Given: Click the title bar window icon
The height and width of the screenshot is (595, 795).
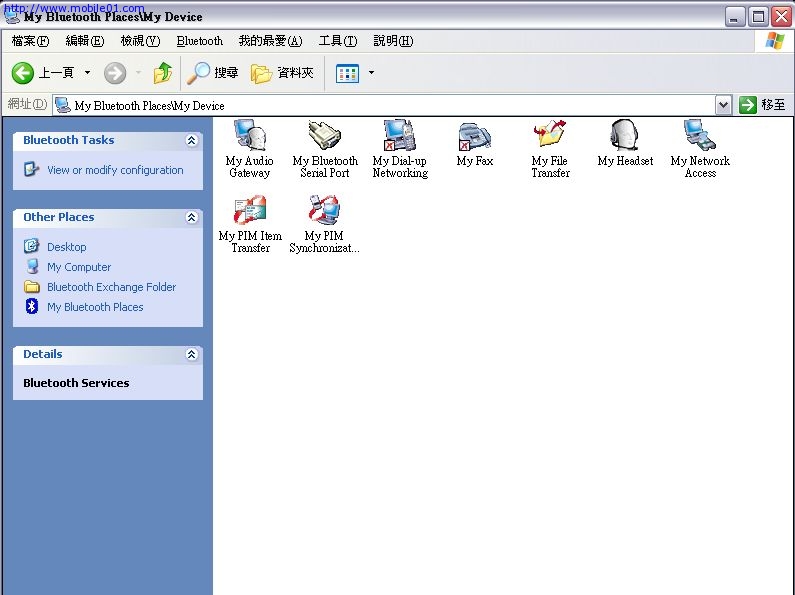Looking at the screenshot, I should pyautogui.click(x=12, y=16).
